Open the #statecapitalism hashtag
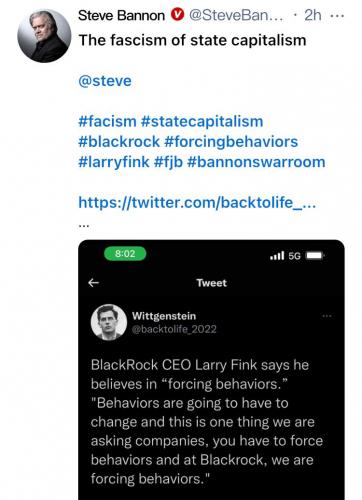The image size is (362, 500). (202, 121)
